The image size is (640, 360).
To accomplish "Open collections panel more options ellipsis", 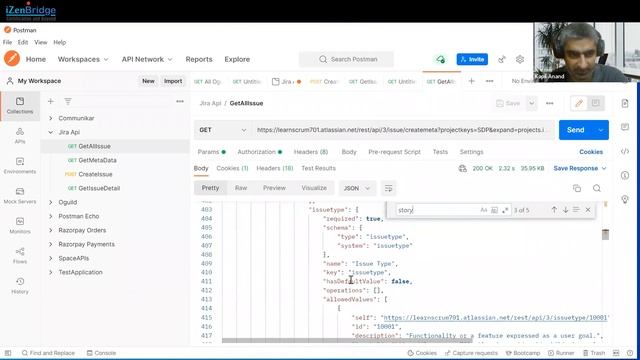I will (x=180, y=101).
